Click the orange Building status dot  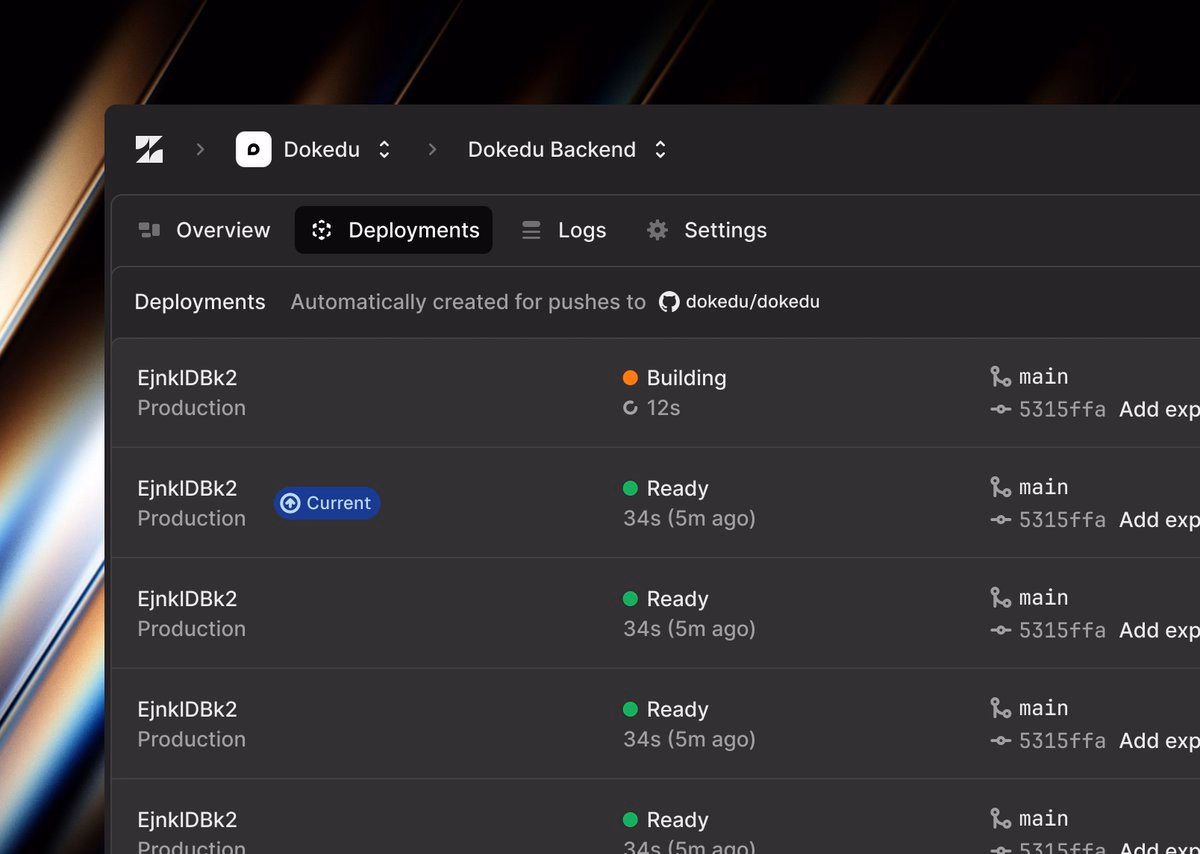coord(630,378)
